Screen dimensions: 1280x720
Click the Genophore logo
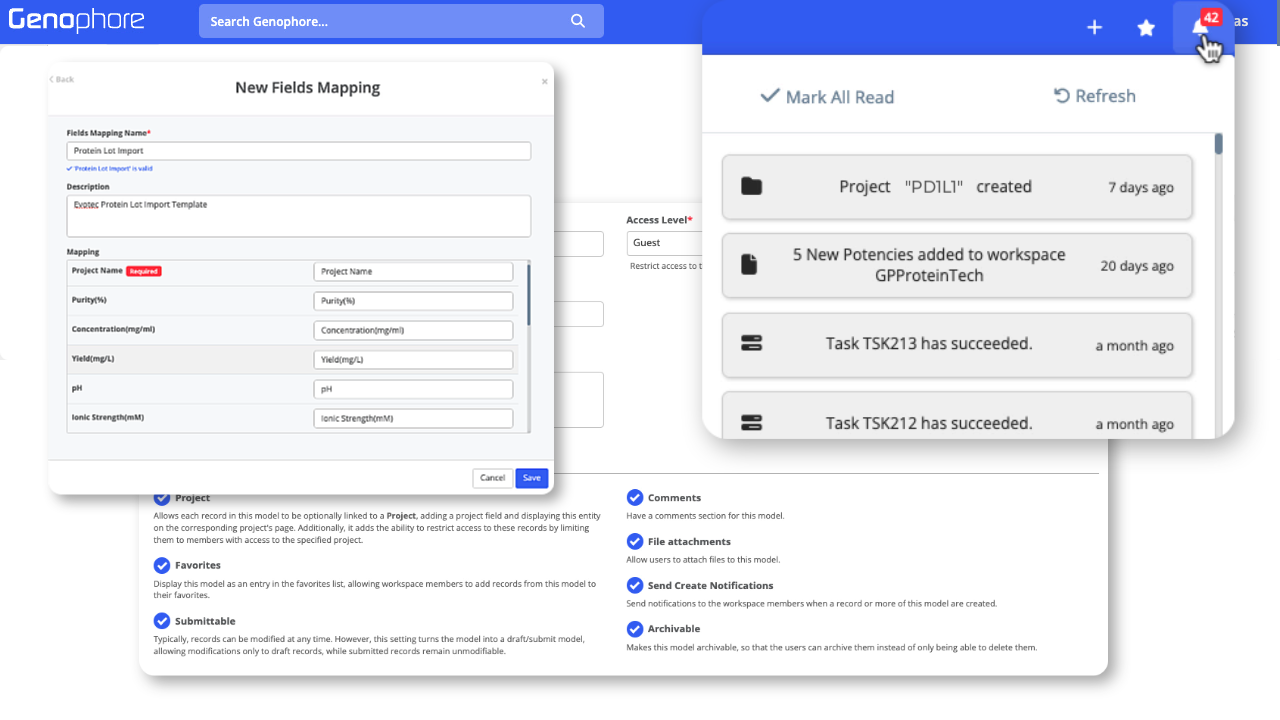76,20
